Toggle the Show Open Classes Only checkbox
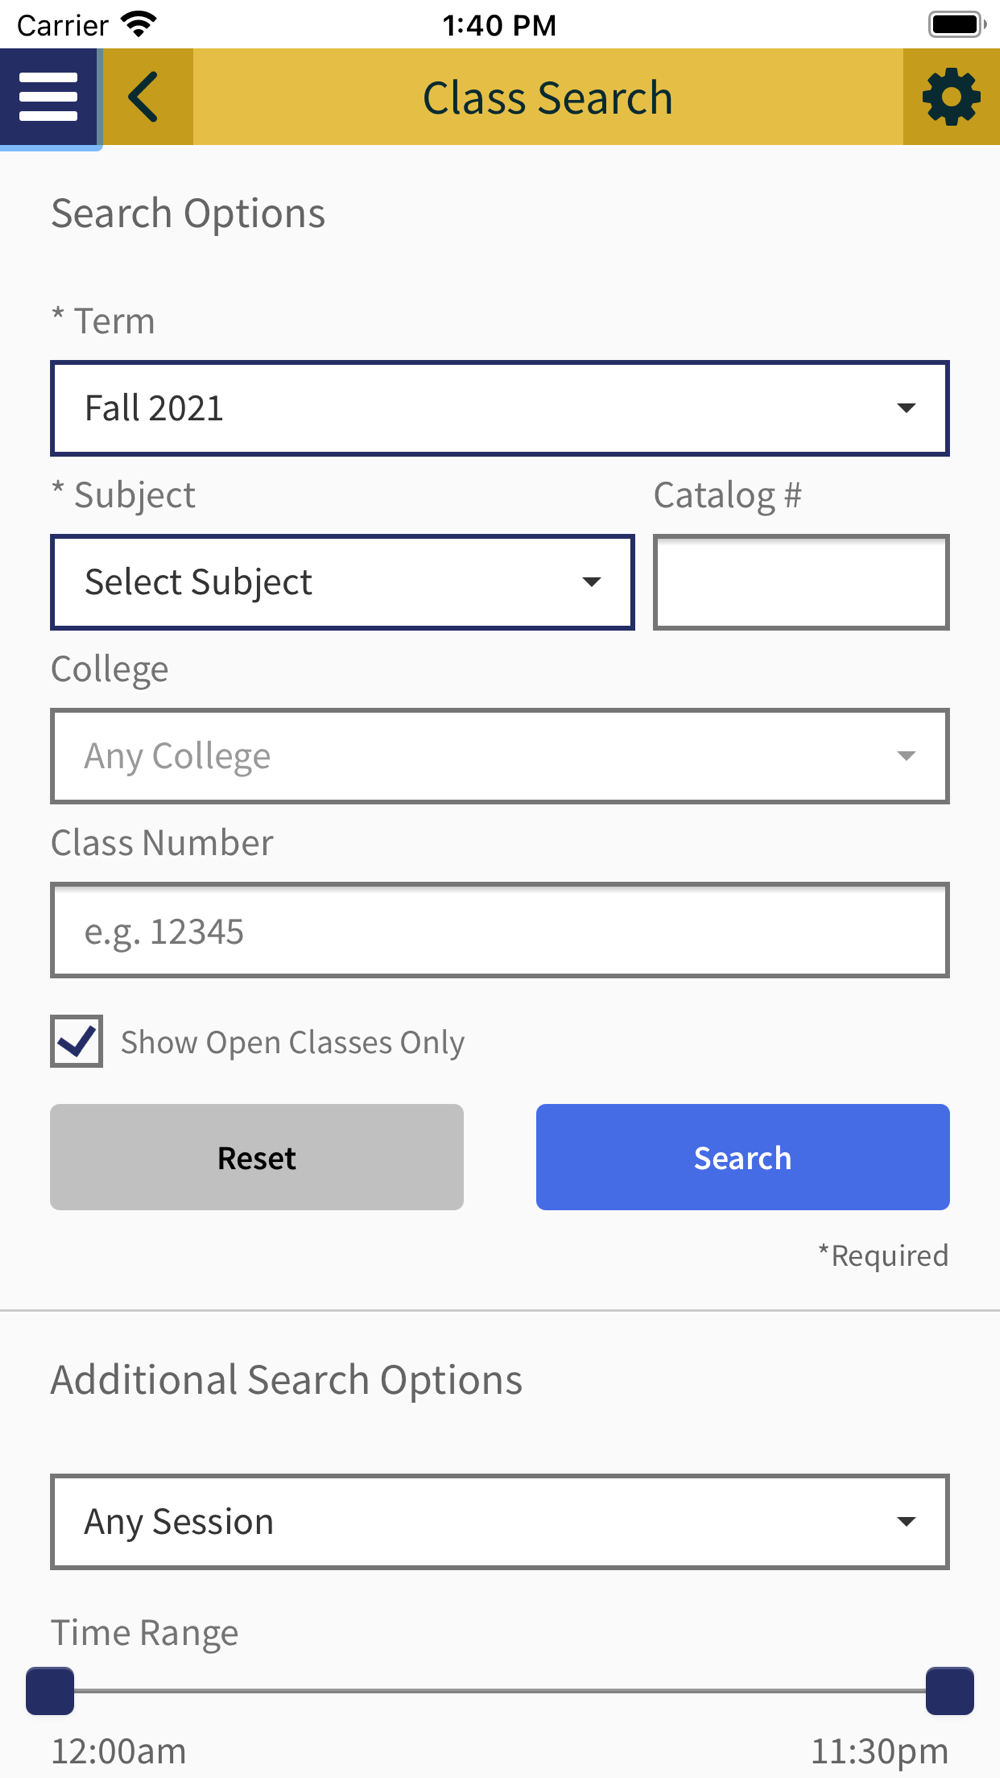Viewport: 1000px width, 1778px height. coord(77,1041)
